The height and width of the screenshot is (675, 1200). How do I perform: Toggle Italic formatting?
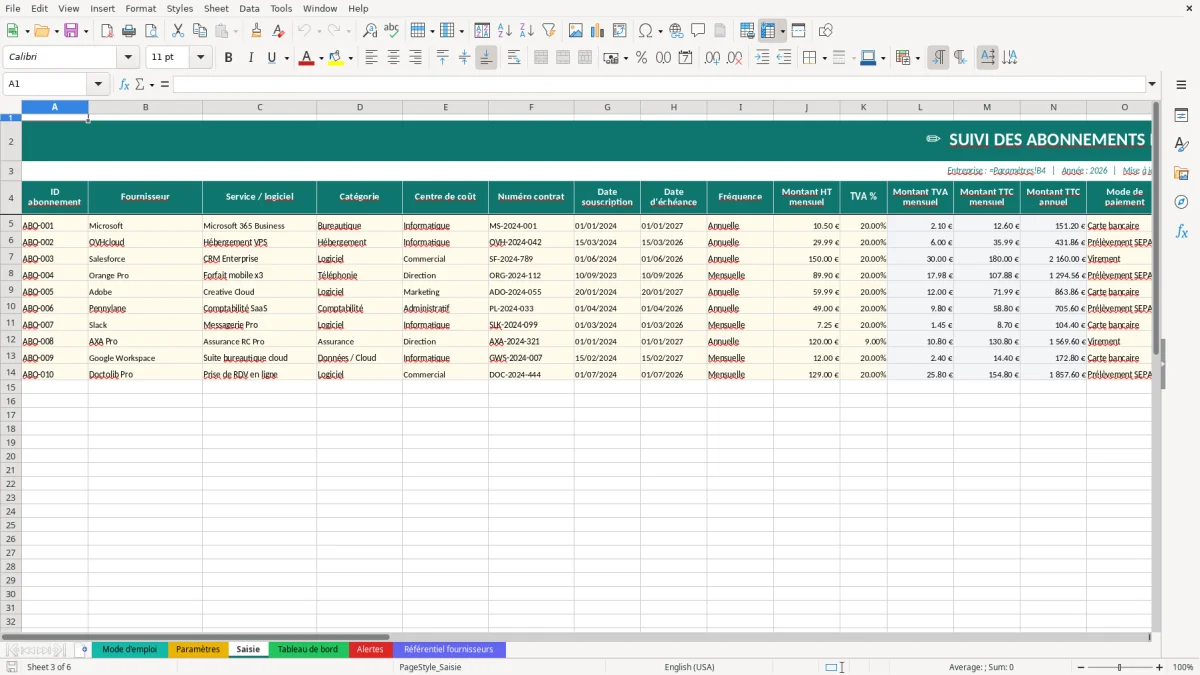[251, 58]
